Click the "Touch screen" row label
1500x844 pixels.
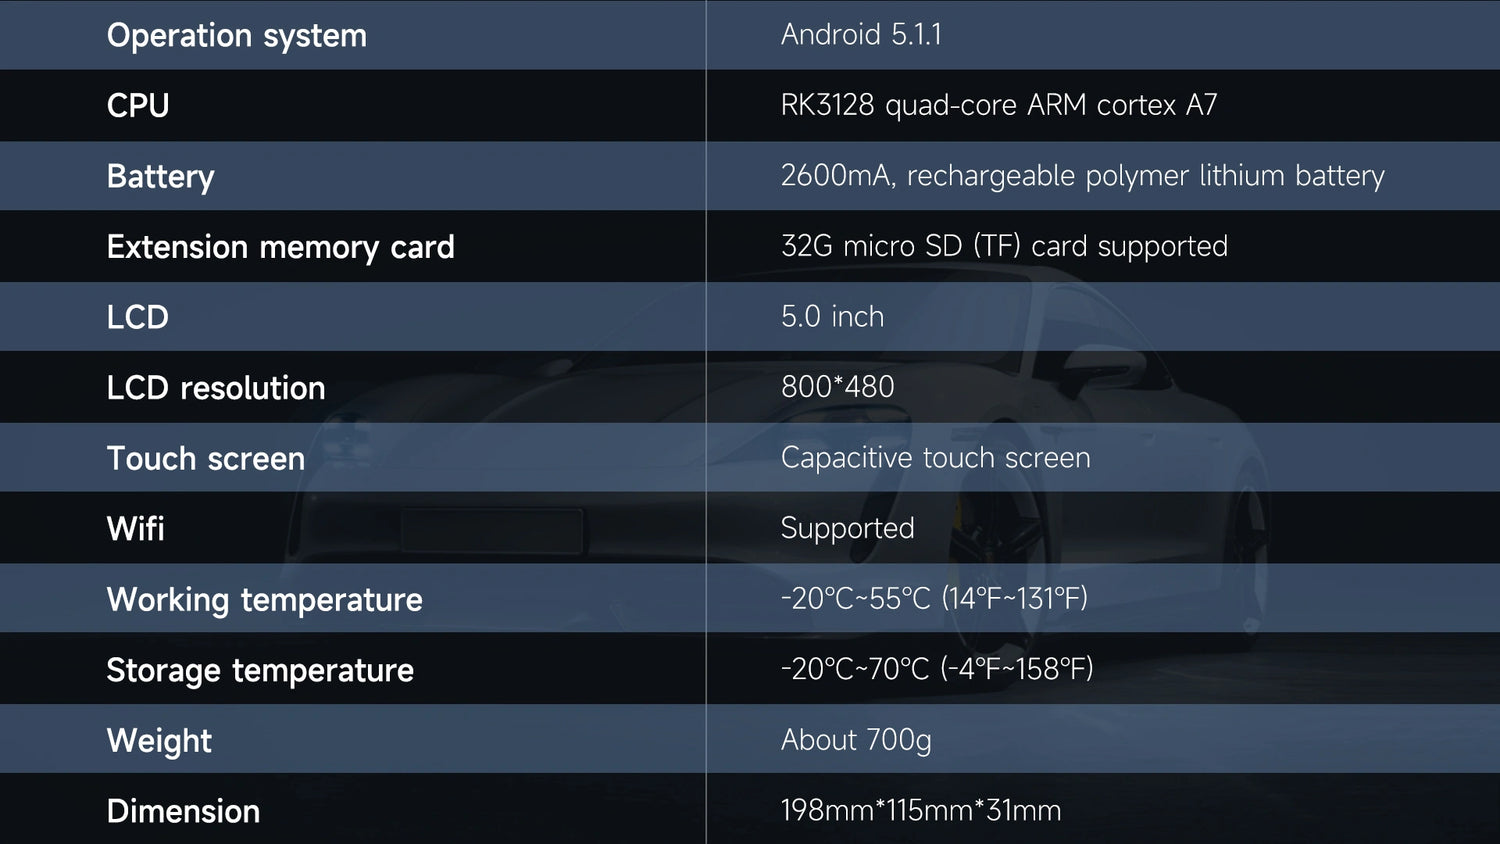click(205, 458)
